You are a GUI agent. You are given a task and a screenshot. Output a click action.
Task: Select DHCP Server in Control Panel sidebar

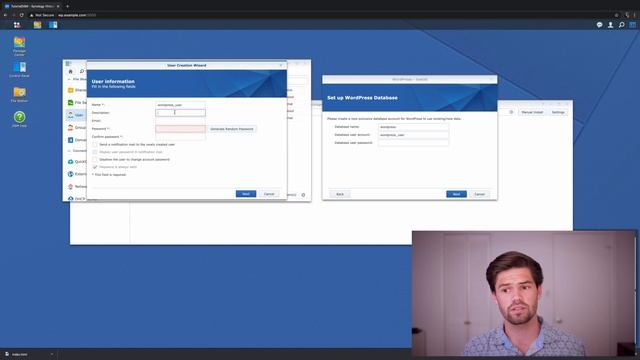point(76,198)
